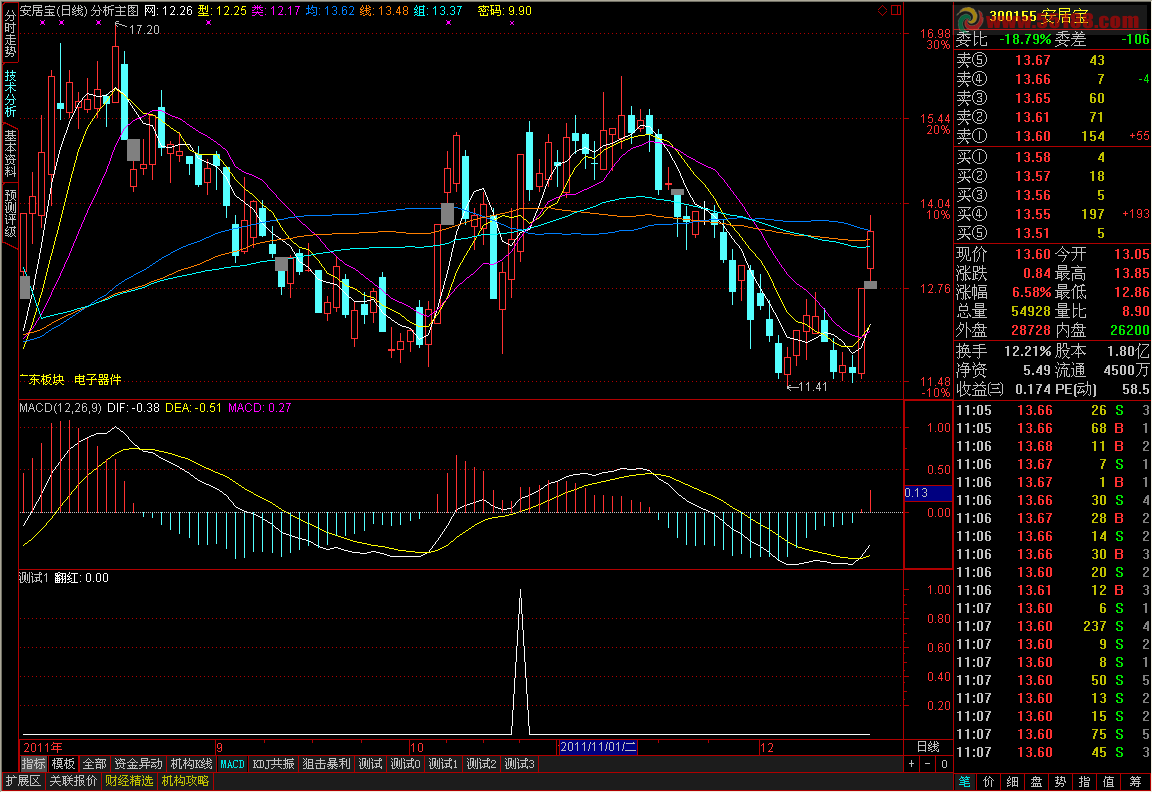Image resolution: width=1152 pixels, height=793 pixels.
Task: Click the 300155 stock logo icon
Action: tap(968, 20)
